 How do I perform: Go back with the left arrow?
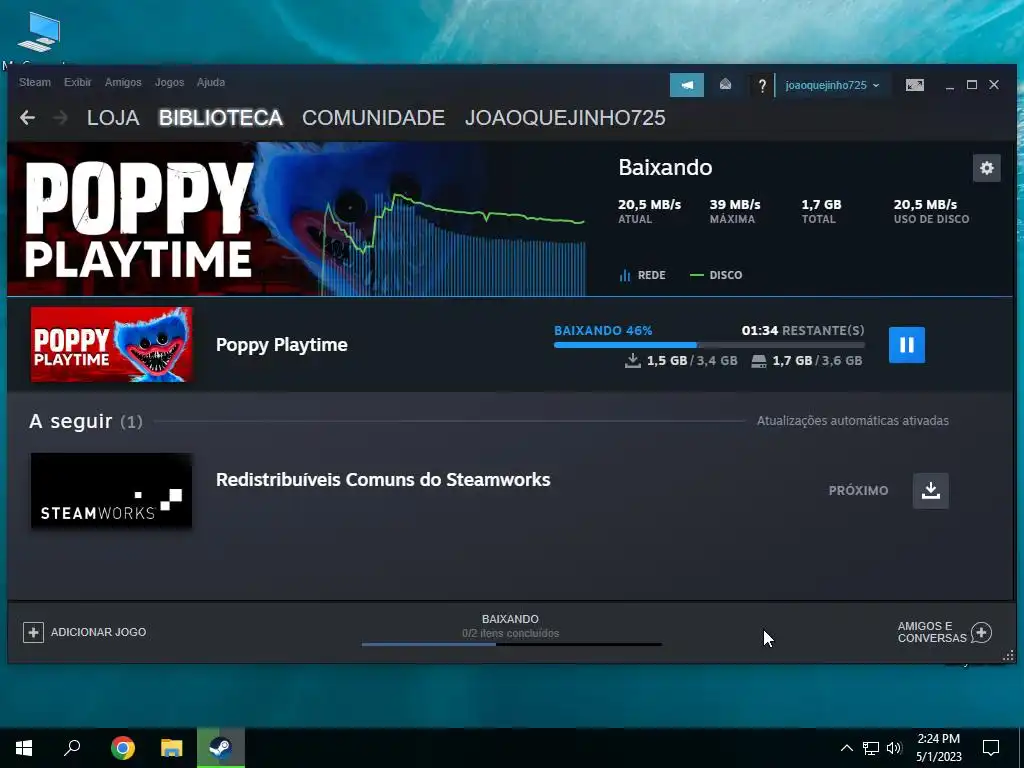(x=27, y=118)
